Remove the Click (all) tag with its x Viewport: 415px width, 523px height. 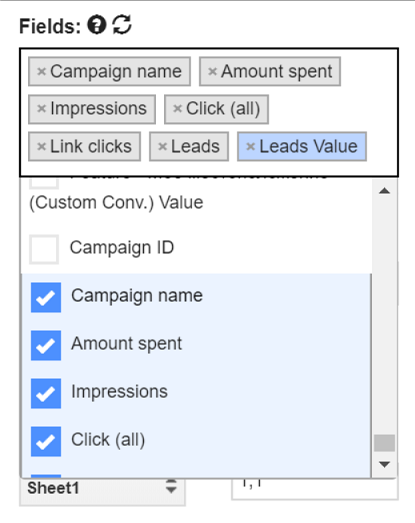[x=177, y=108]
